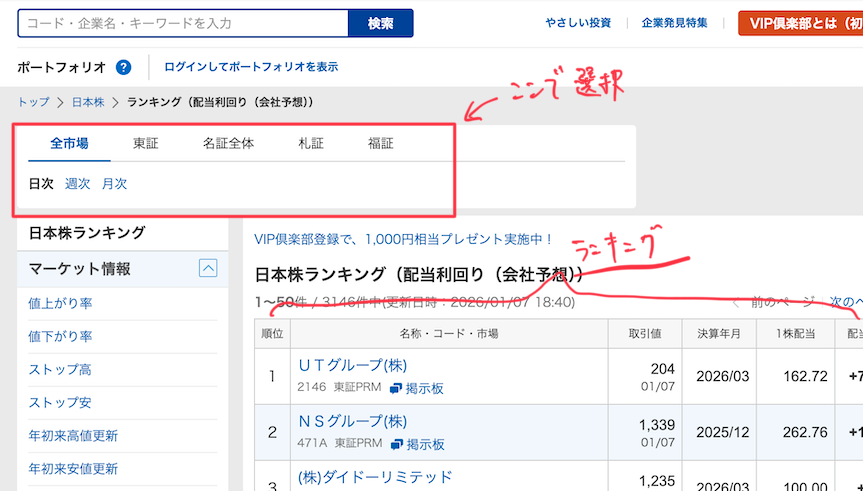Open 年初来安値更新 in sidebar

pyautogui.click(x=73, y=468)
